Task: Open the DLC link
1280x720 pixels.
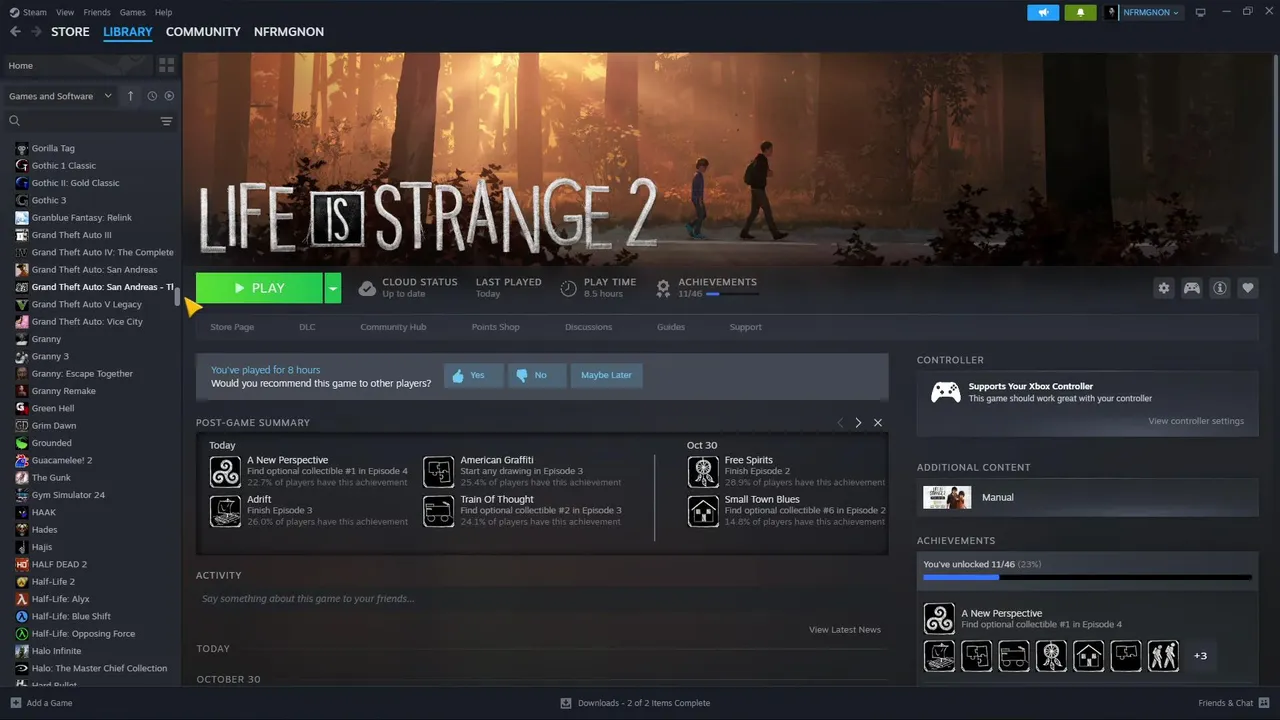Action: (307, 327)
